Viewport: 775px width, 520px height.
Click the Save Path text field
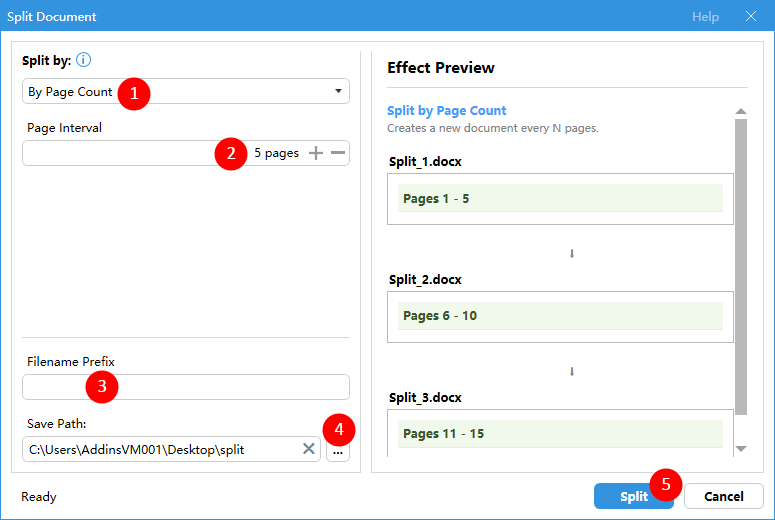[x=171, y=449]
